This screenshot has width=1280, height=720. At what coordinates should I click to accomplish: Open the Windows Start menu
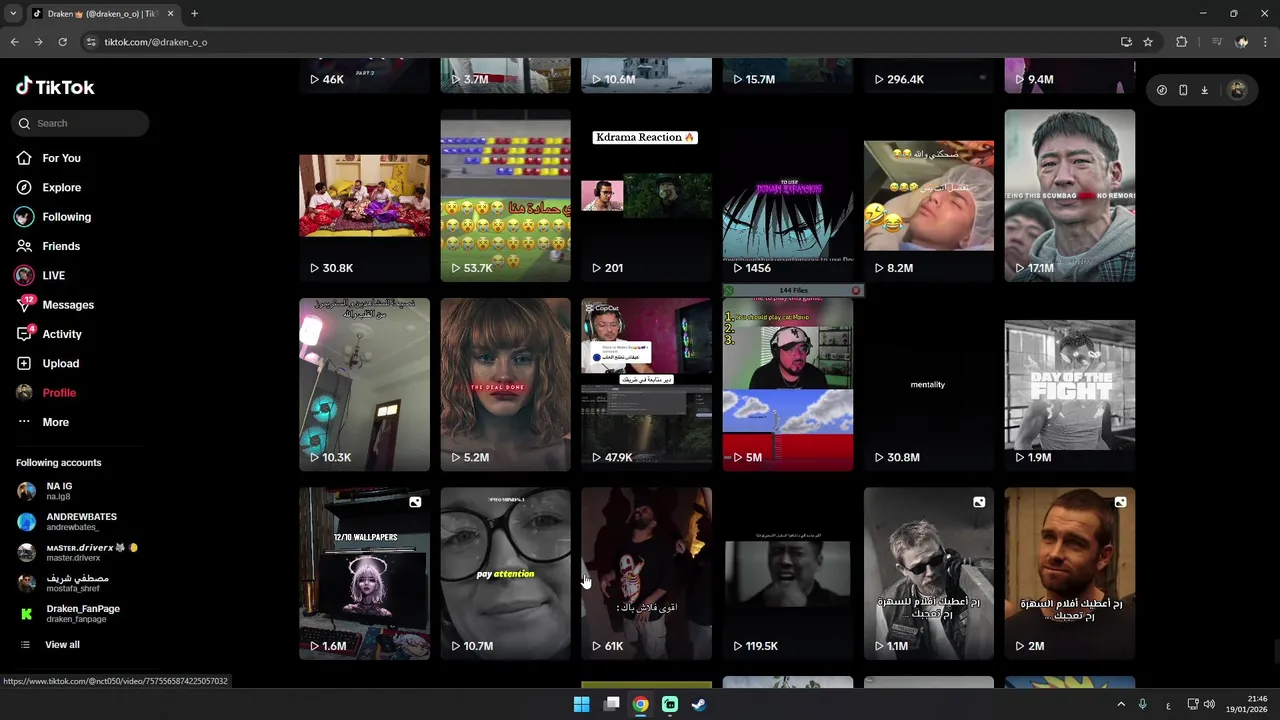(581, 705)
